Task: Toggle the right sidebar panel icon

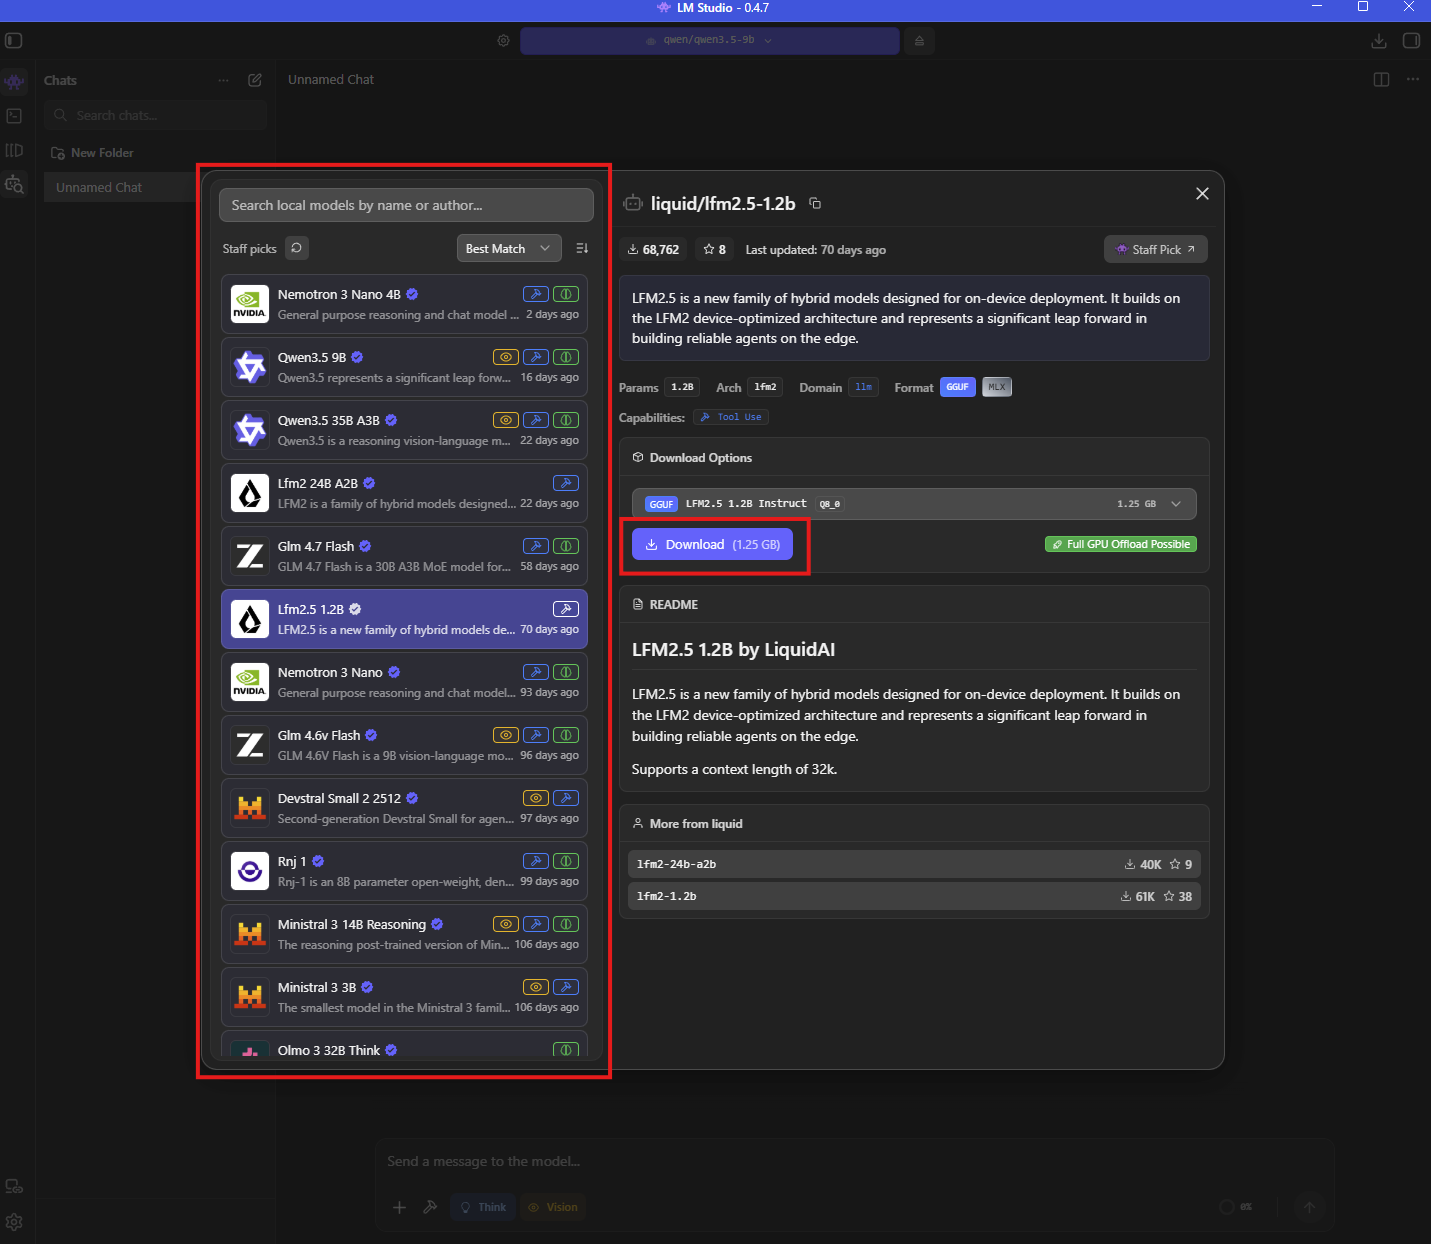Action: tap(1411, 41)
